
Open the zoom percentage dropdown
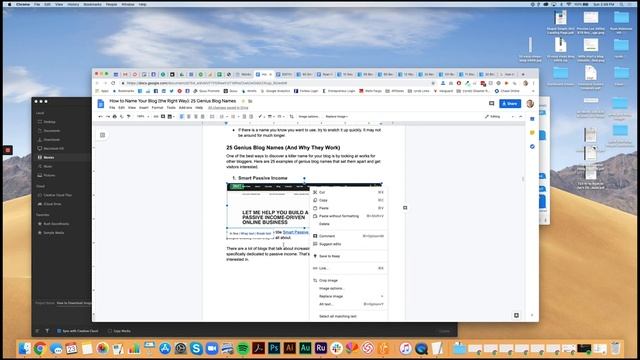tap(142, 117)
